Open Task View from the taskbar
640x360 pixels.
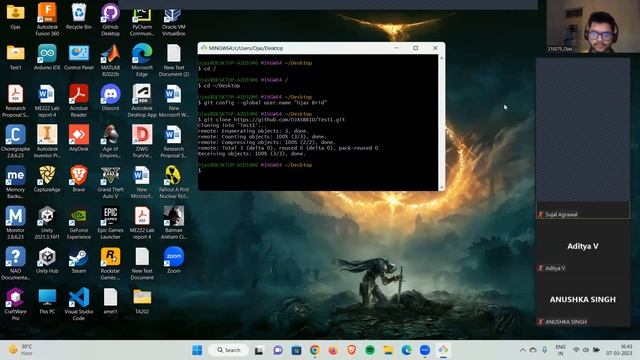pos(259,350)
